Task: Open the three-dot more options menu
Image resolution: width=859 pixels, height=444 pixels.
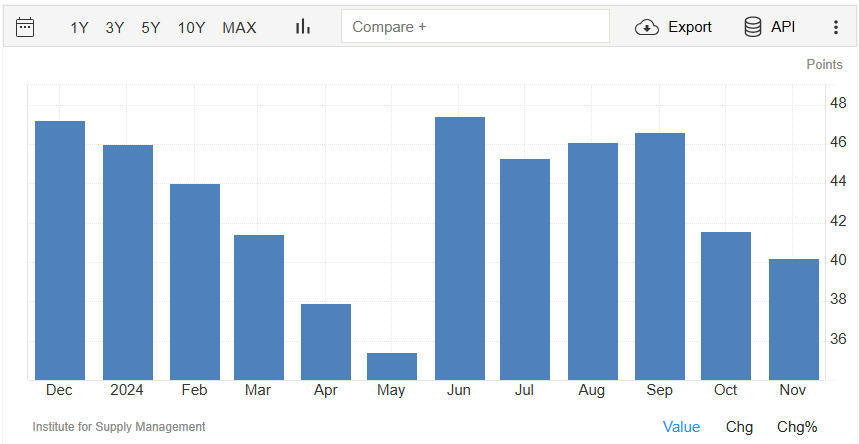Action: (x=835, y=27)
